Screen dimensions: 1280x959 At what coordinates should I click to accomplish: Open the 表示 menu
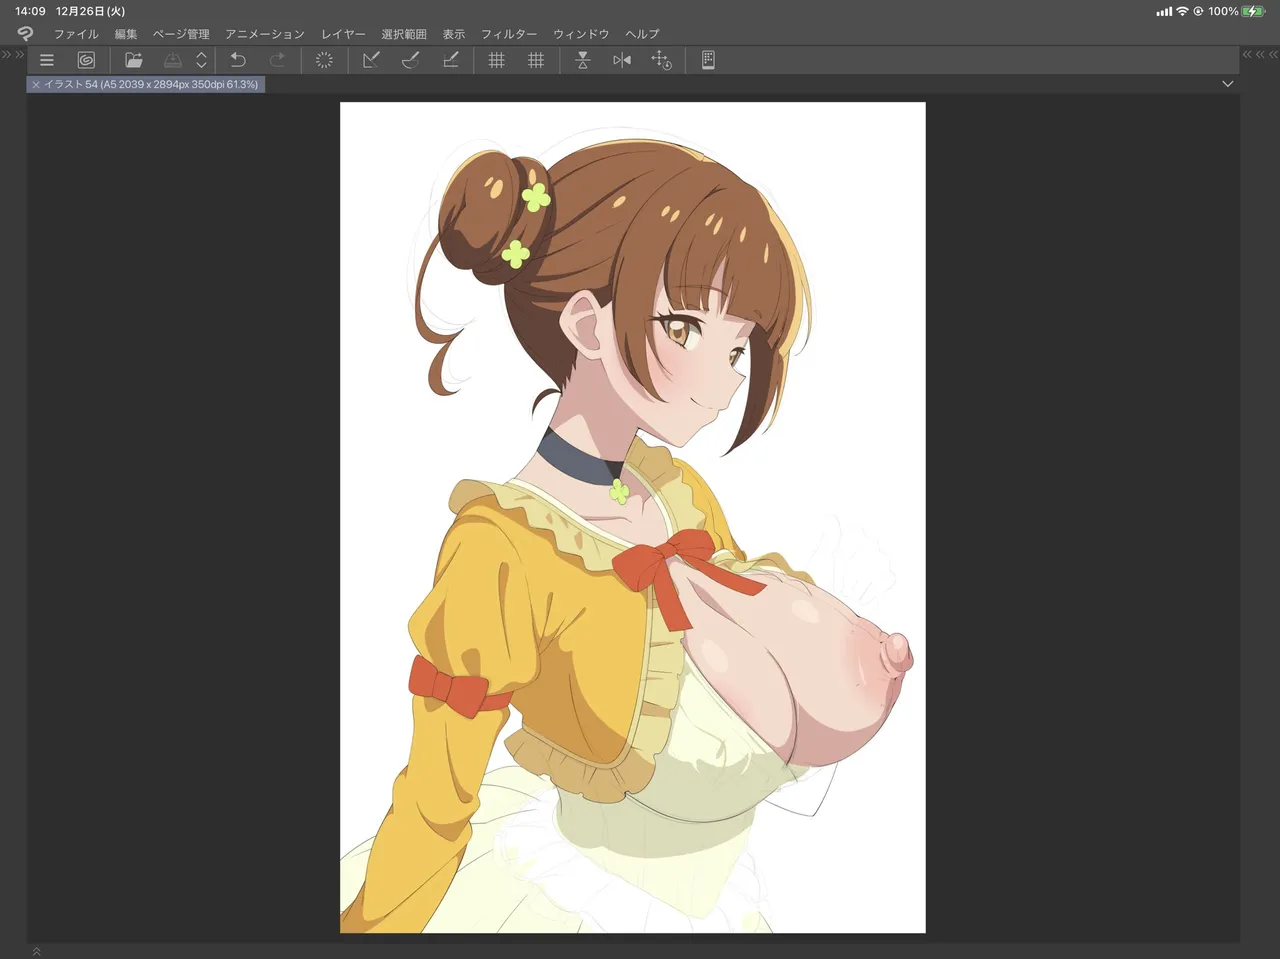tap(454, 34)
